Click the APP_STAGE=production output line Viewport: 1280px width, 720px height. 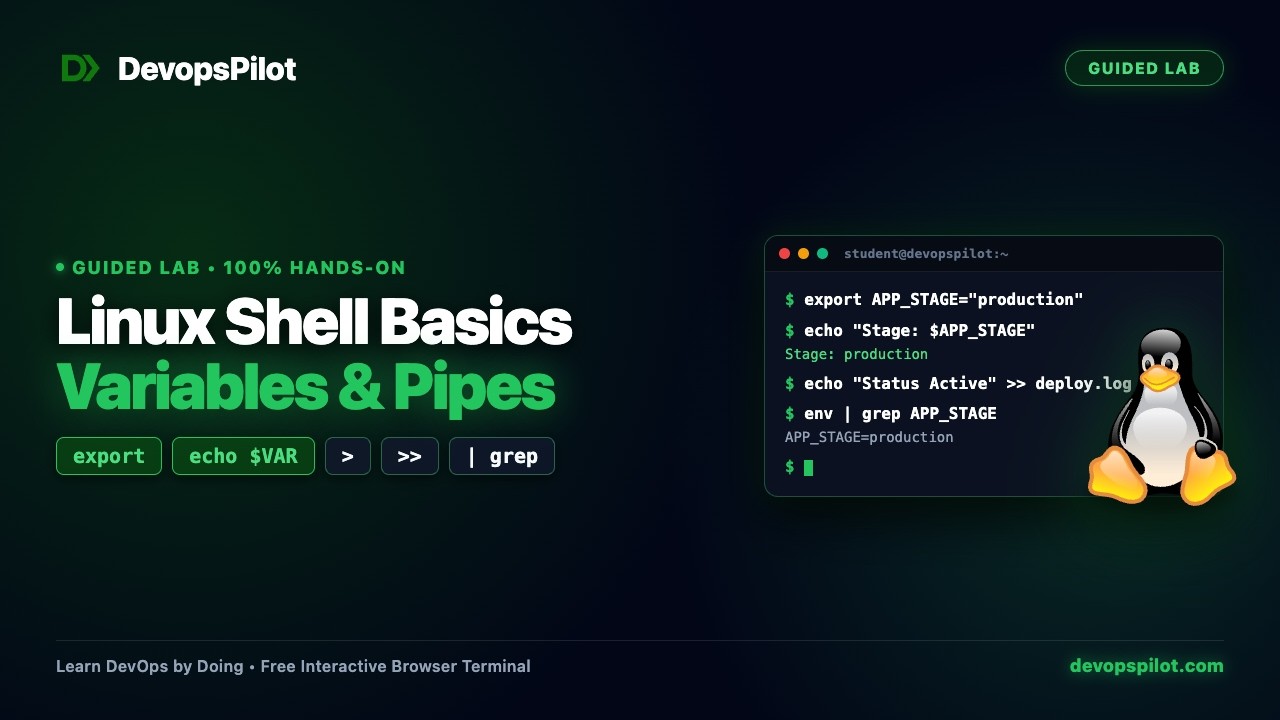tap(869, 437)
